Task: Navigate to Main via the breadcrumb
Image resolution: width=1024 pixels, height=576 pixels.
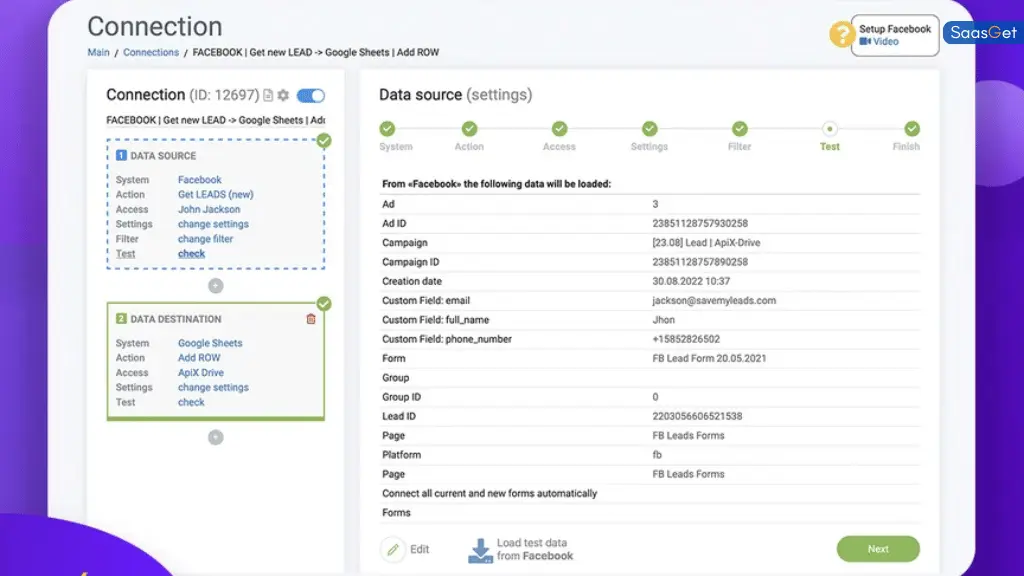Action: point(98,52)
